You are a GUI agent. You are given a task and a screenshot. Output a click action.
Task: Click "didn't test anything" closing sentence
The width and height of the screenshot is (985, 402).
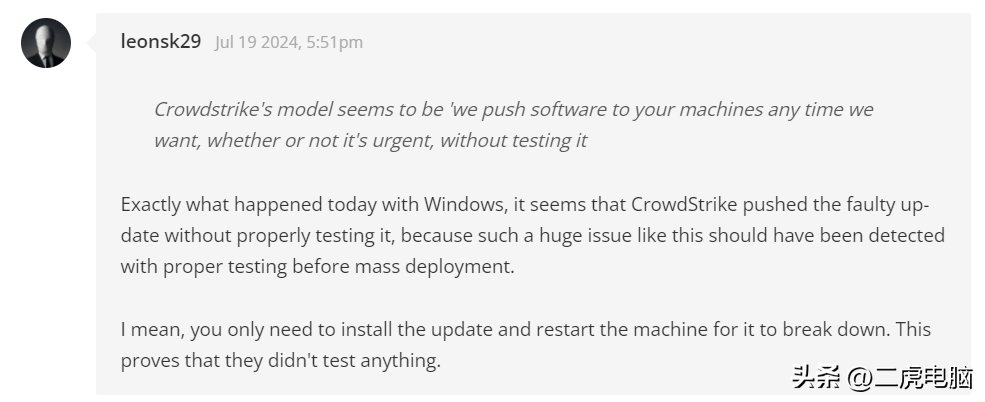(354, 361)
